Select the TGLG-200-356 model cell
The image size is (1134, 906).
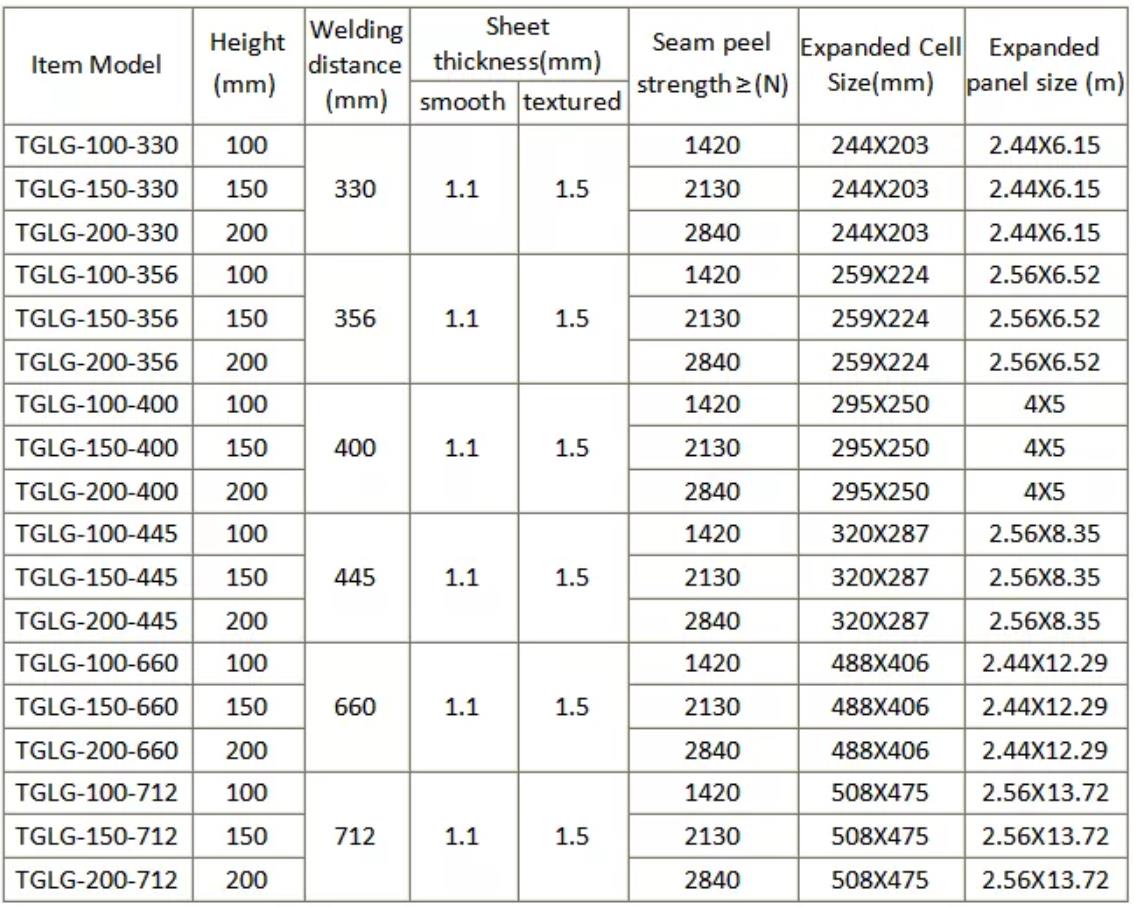click(97, 362)
